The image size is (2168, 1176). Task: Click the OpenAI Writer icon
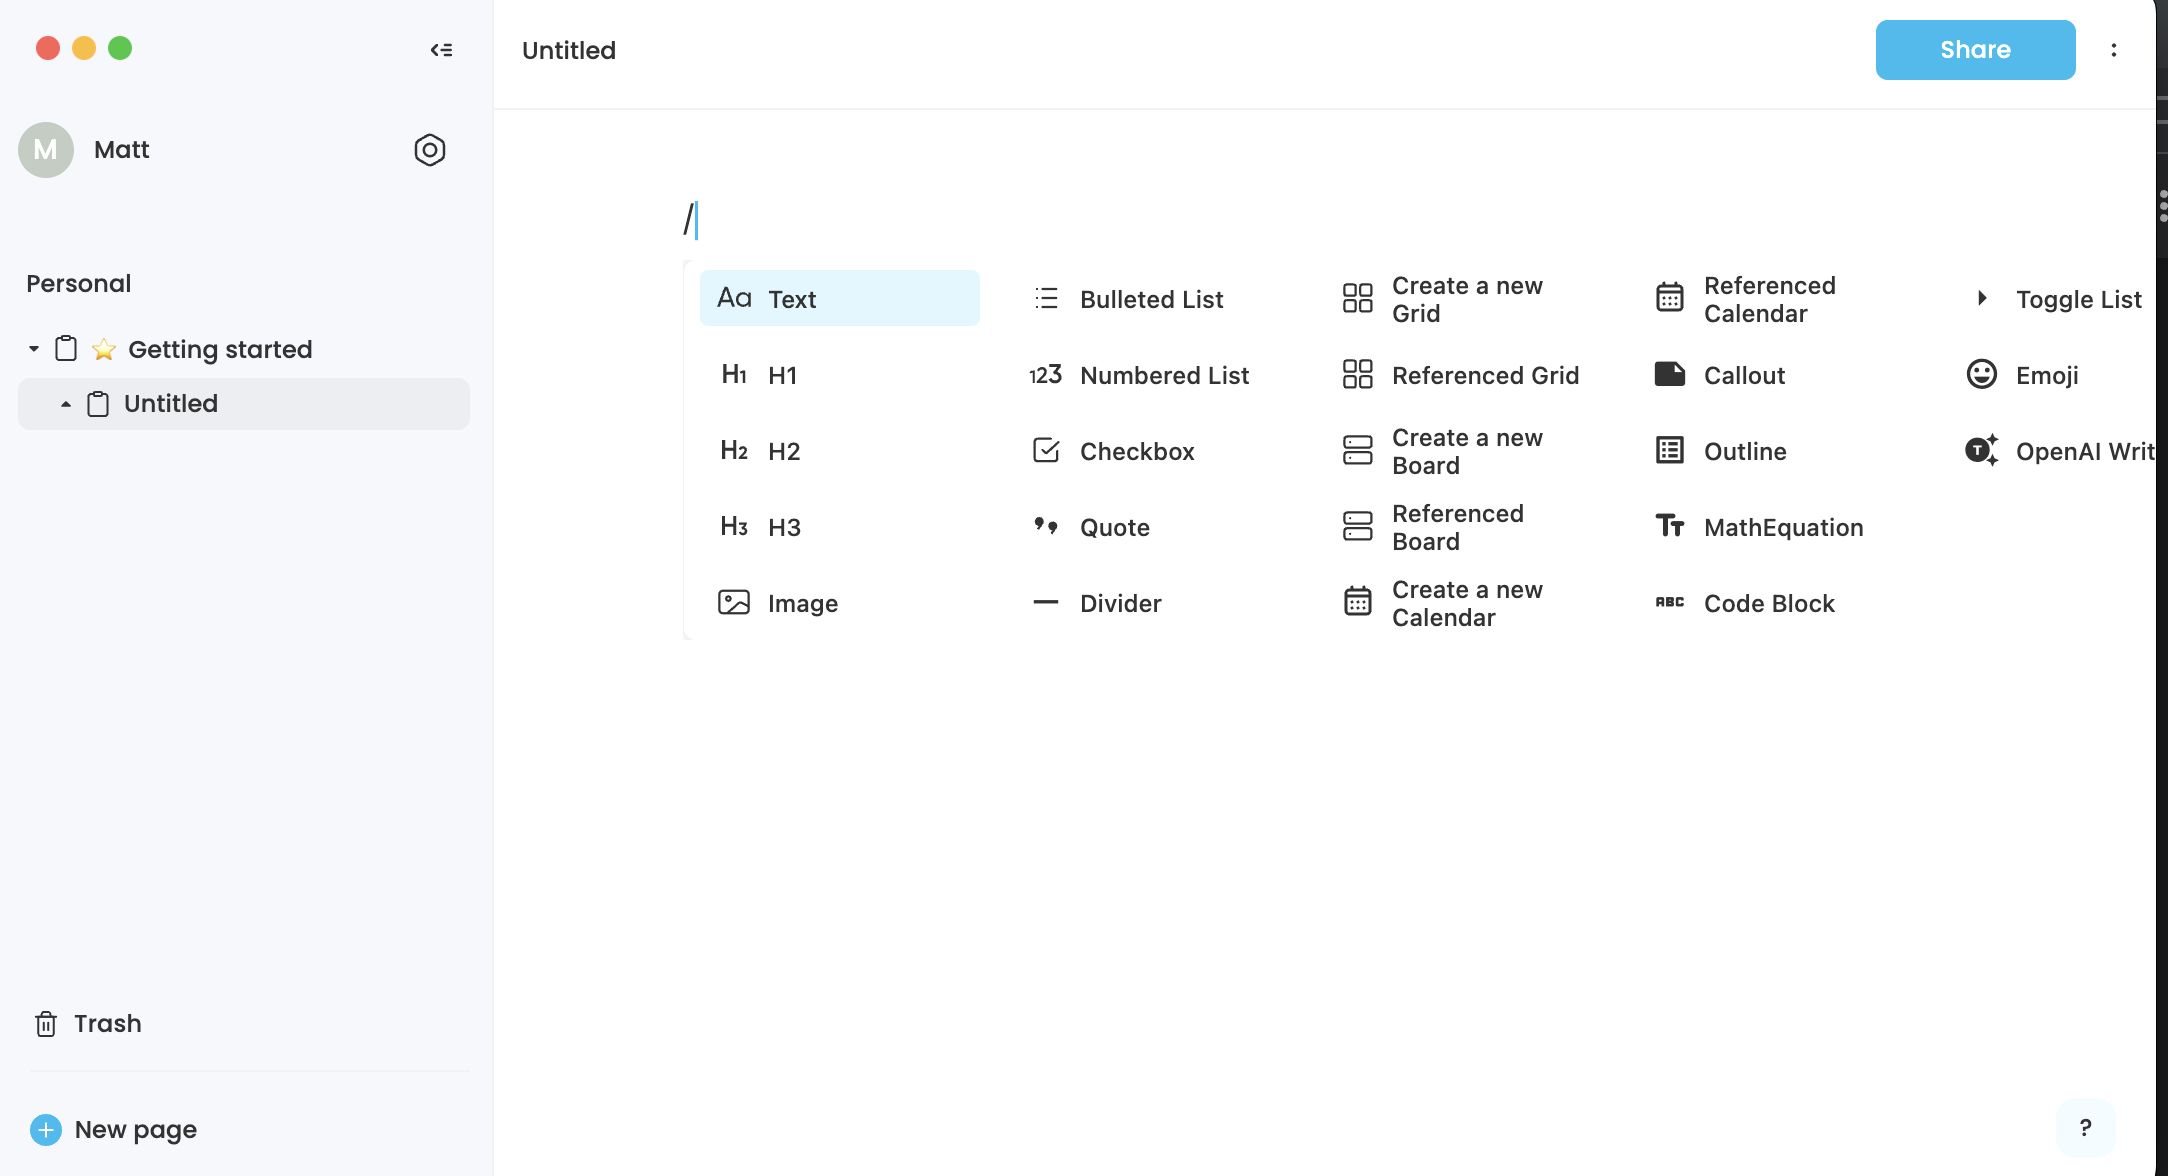(x=1981, y=451)
